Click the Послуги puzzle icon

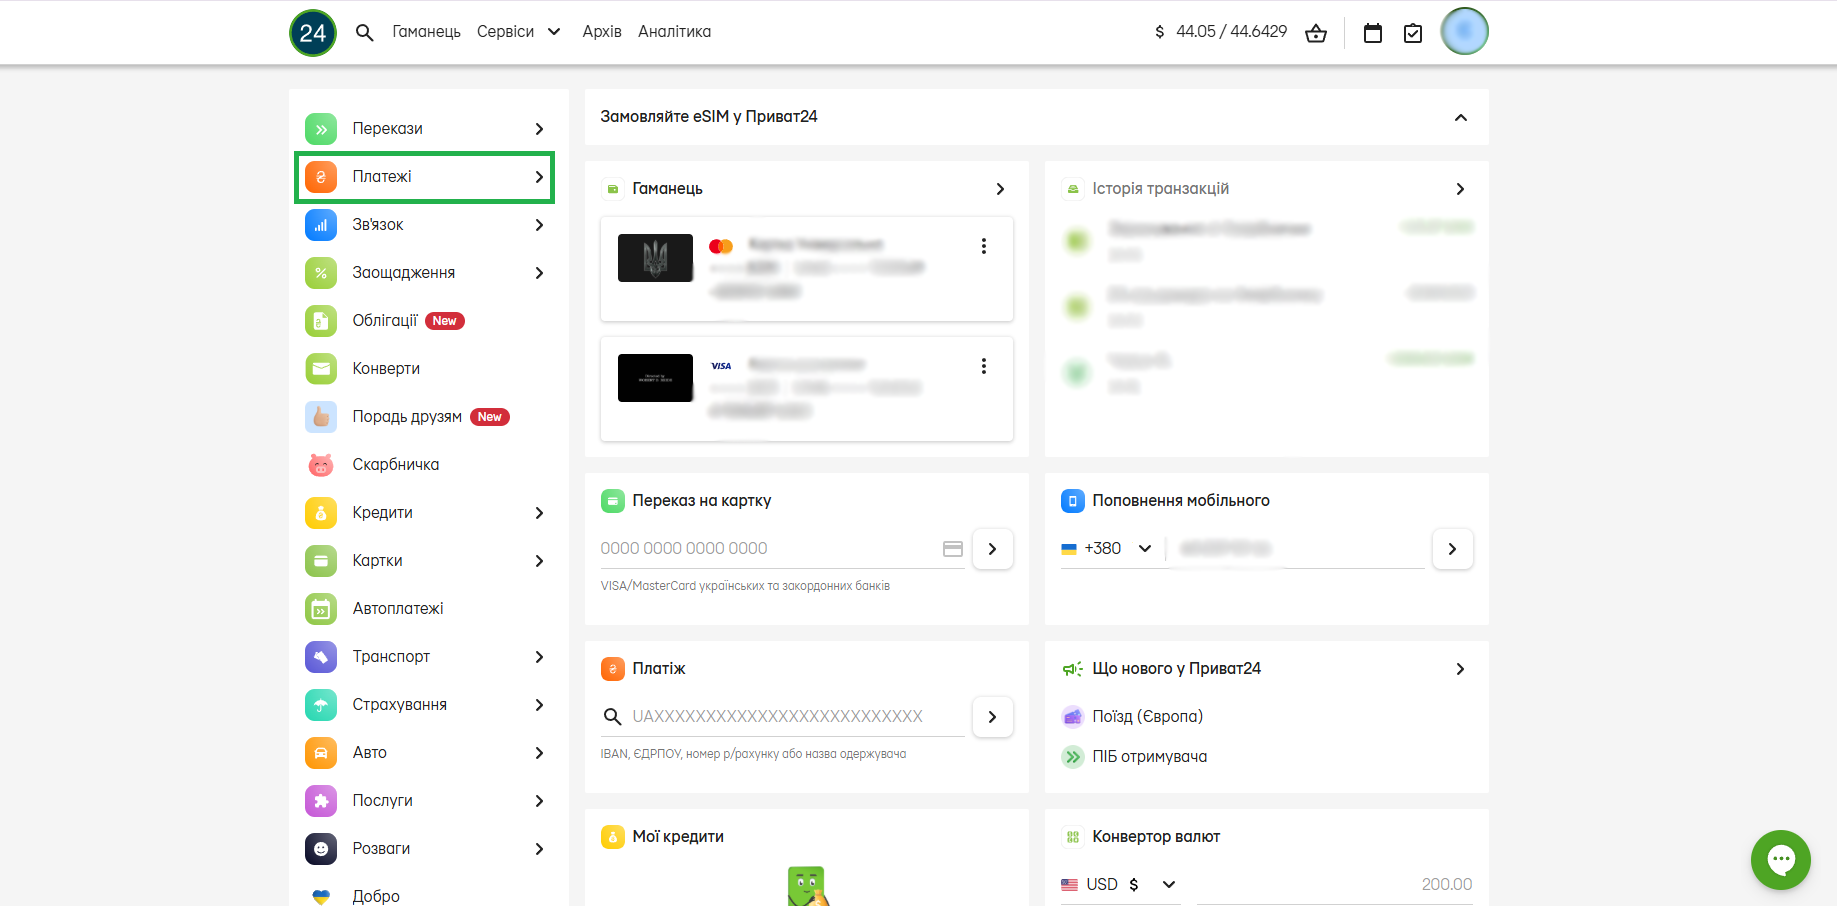(321, 801)
